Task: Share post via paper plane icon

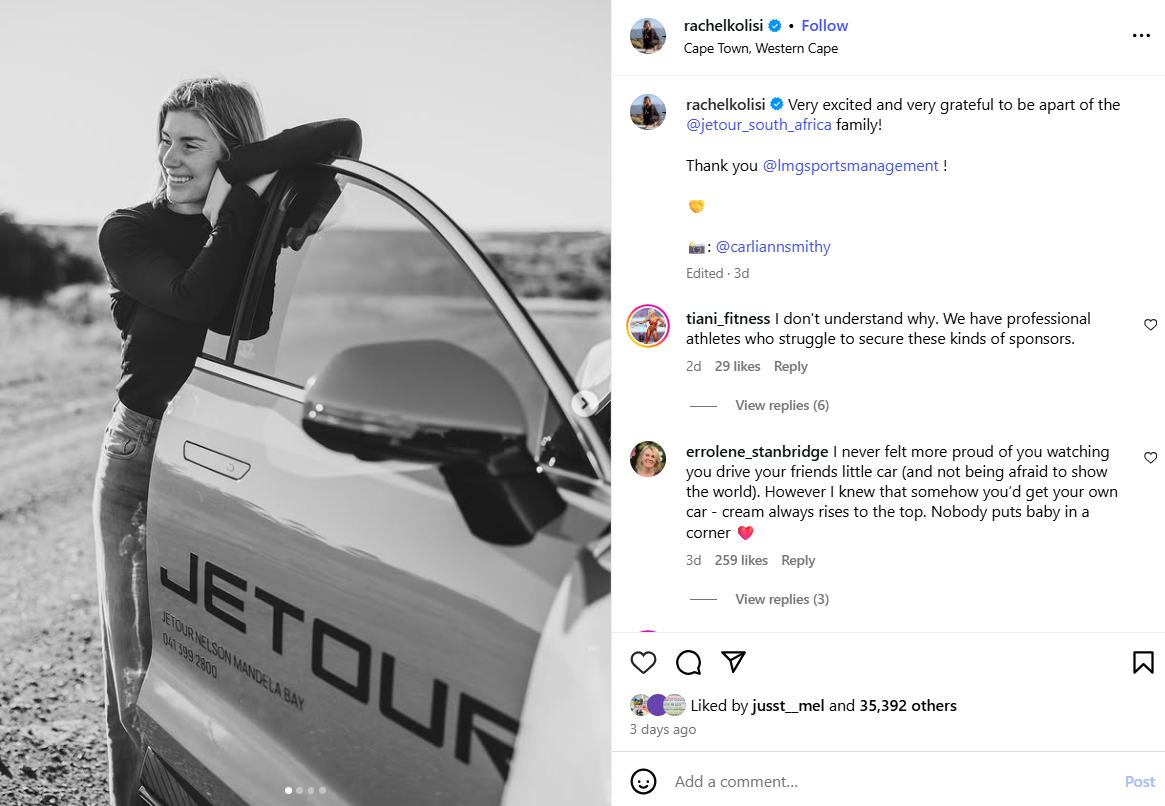Action: pyautogui.click(x=734, y=662)
